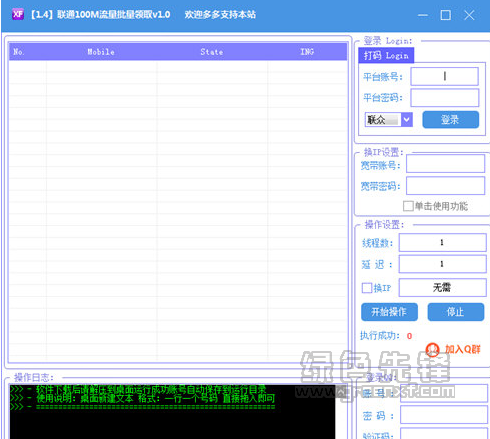Image resolution: width=490 pixels, height=439 pixels.
Task: Close the application window
Action: tap(469, 15)
